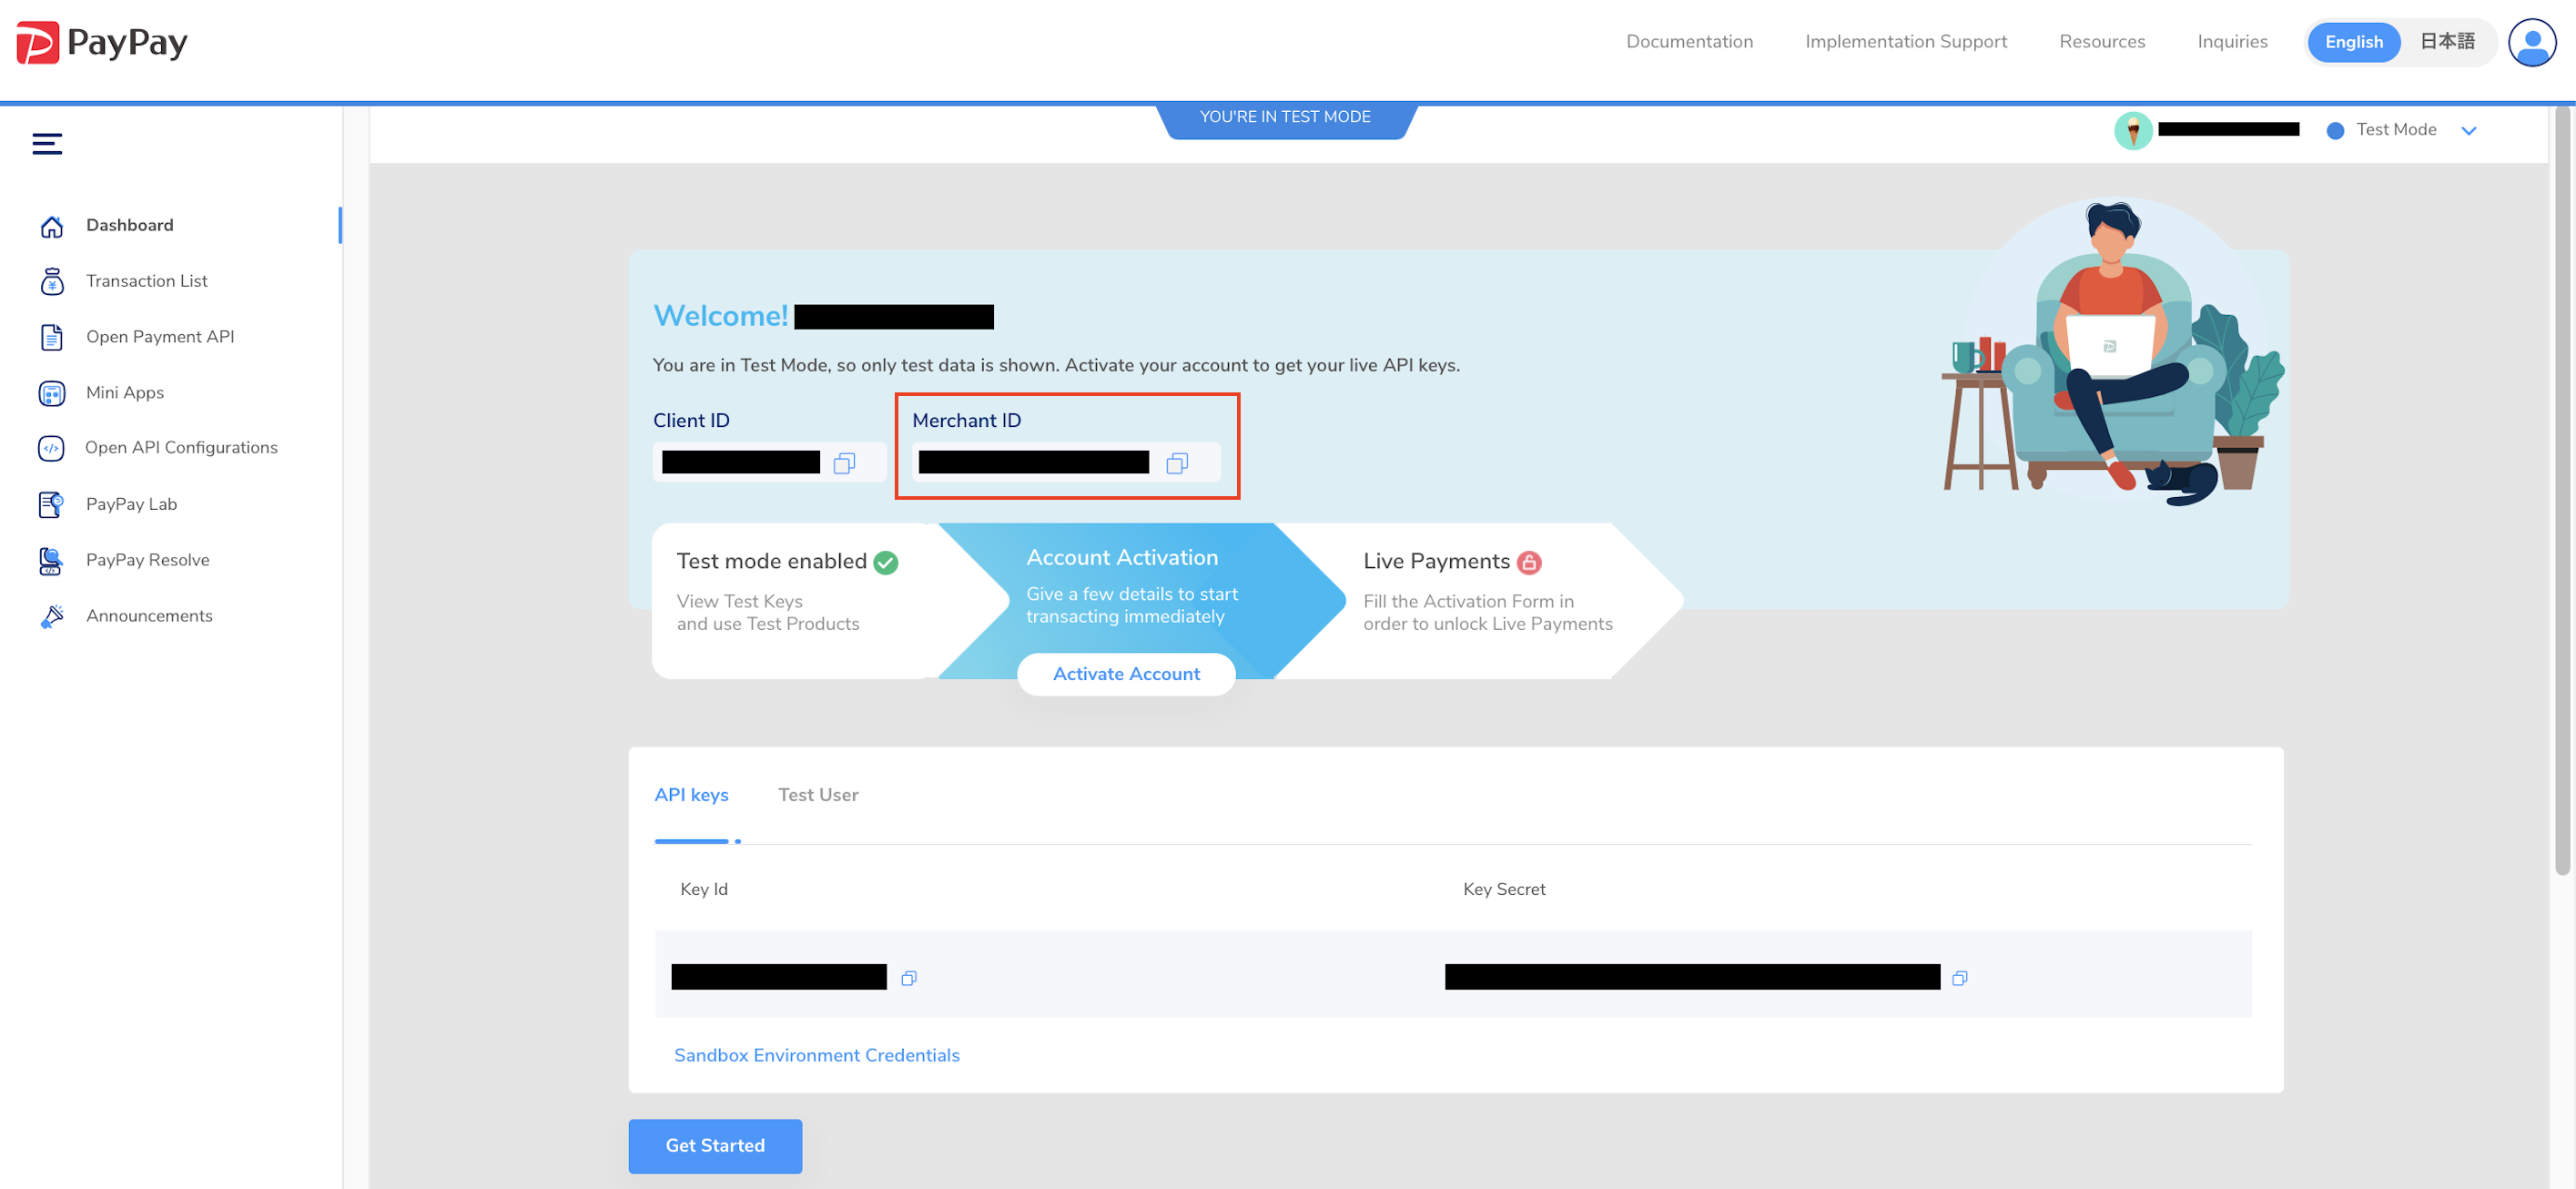Open the Mini Apps sidebar icon

pos(51,392)
